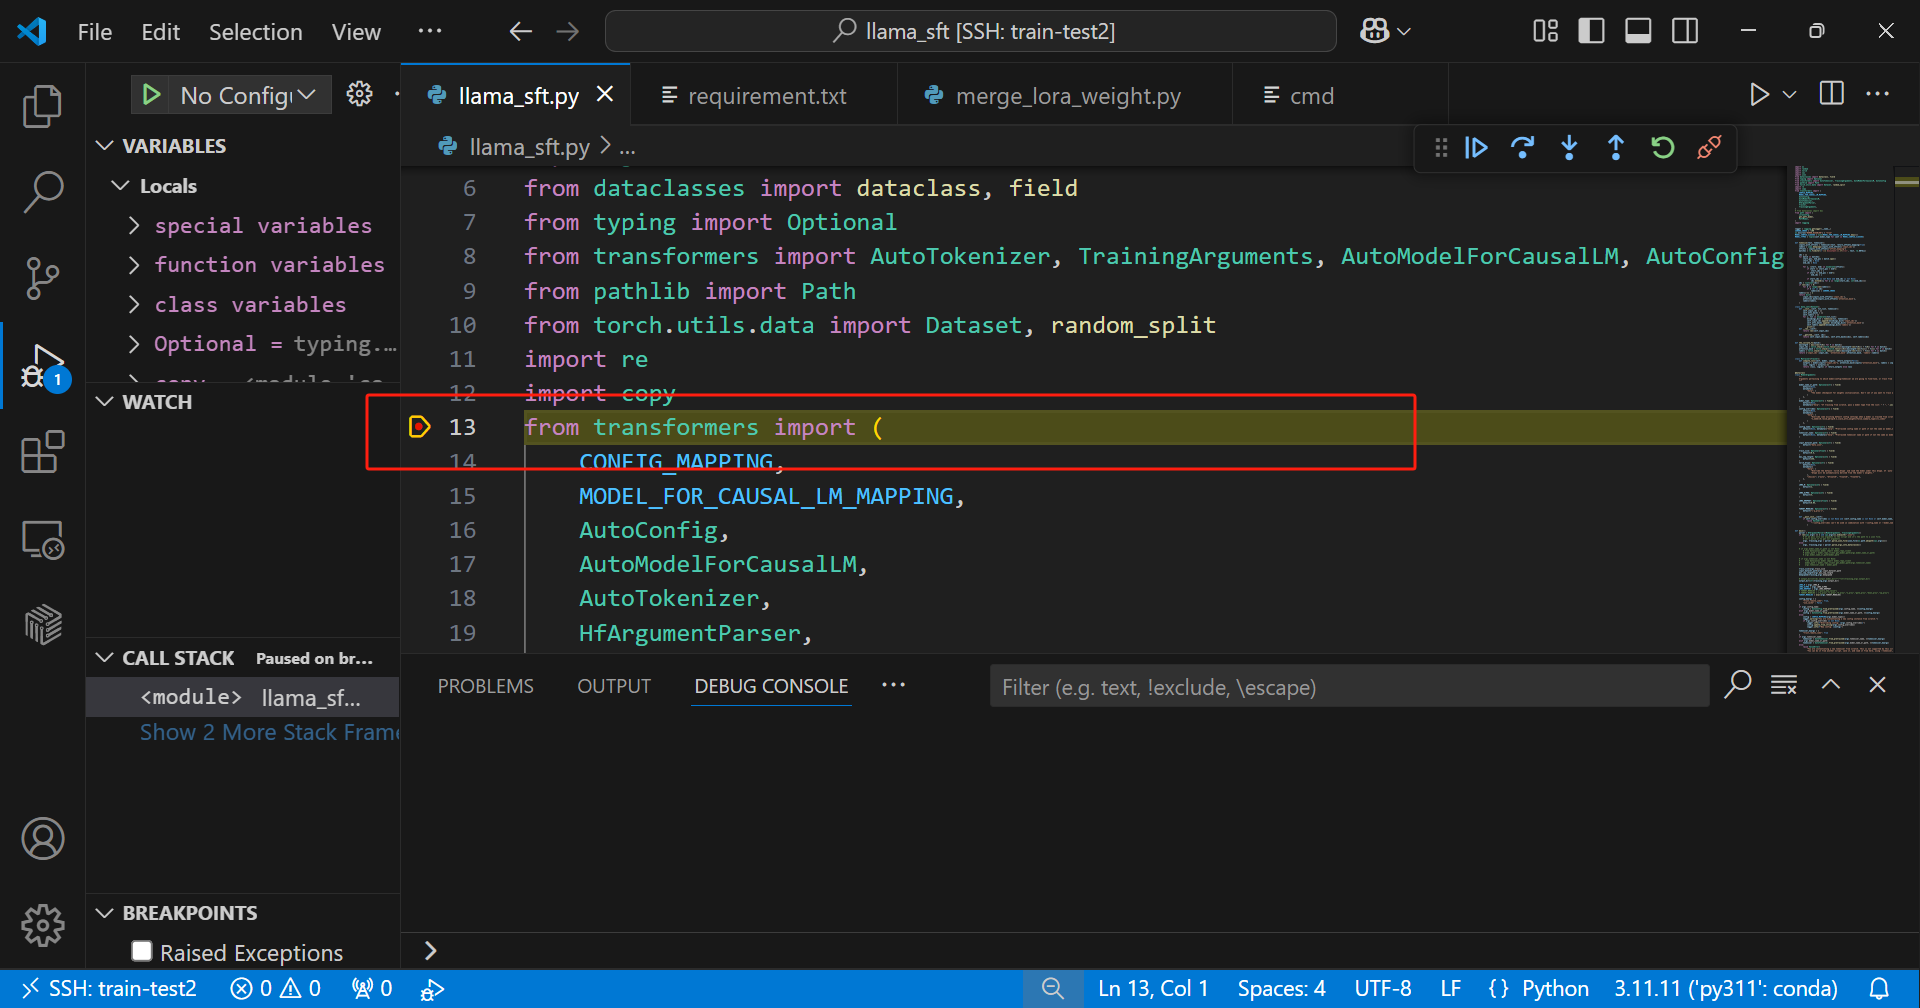1920x1008 pixels.
Task: Enable the Raised Exceptions breakpoint checkbox
Action: pos(142,951)
